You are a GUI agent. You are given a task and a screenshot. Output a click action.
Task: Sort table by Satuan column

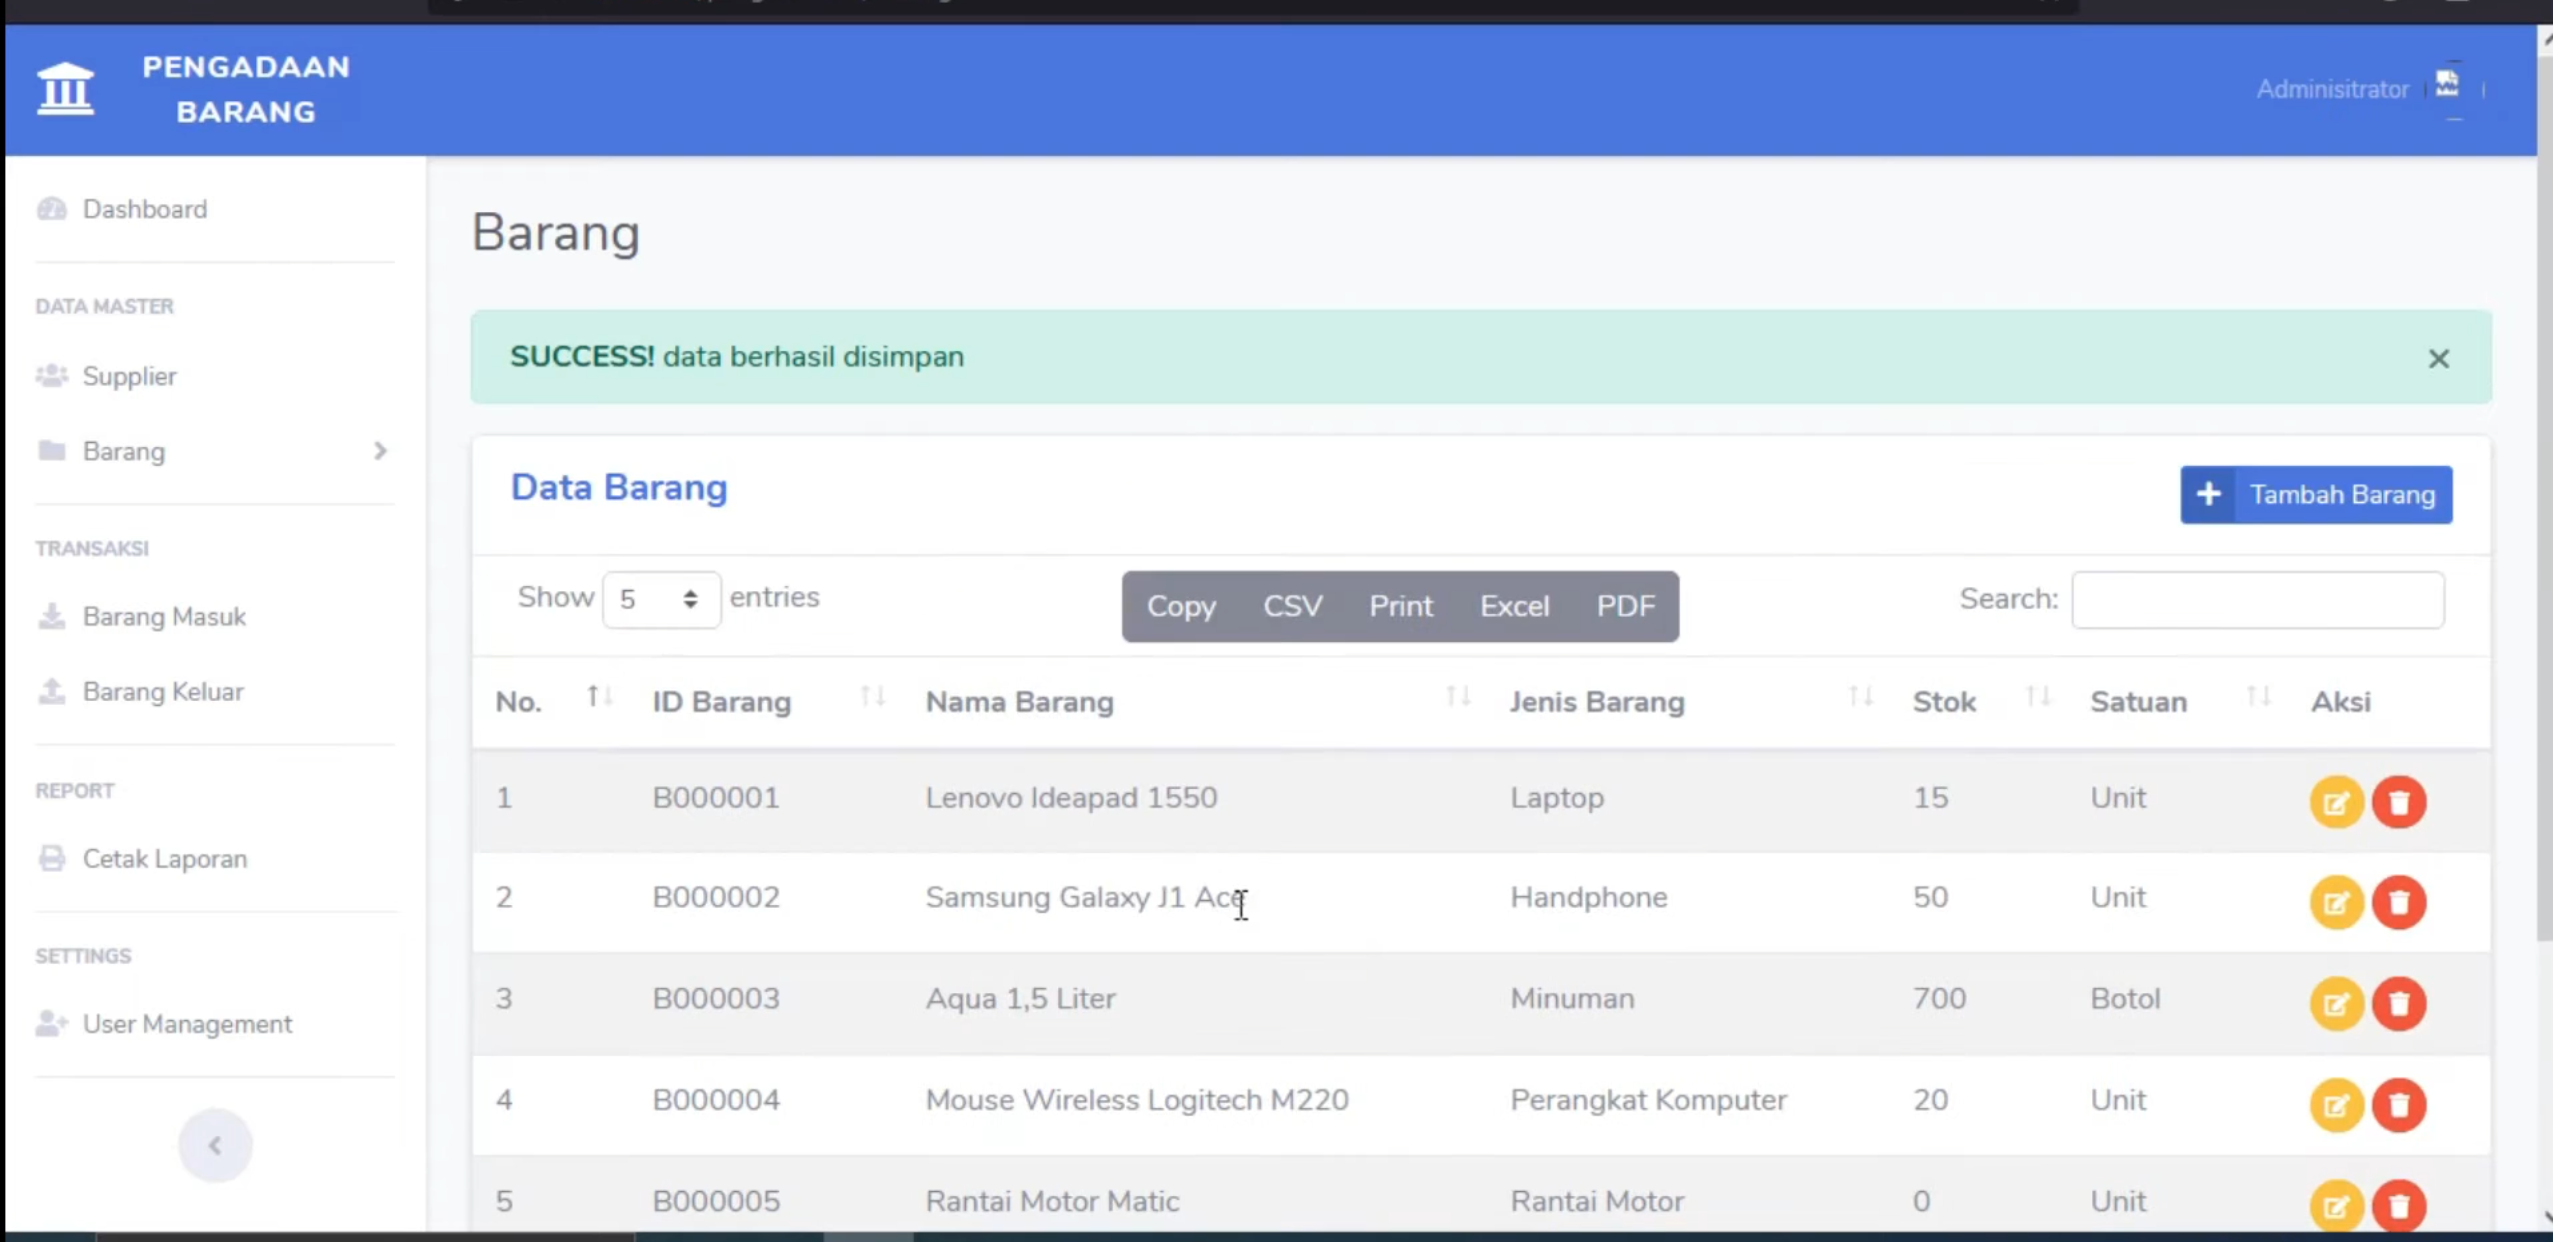[x=2258, y=697]
